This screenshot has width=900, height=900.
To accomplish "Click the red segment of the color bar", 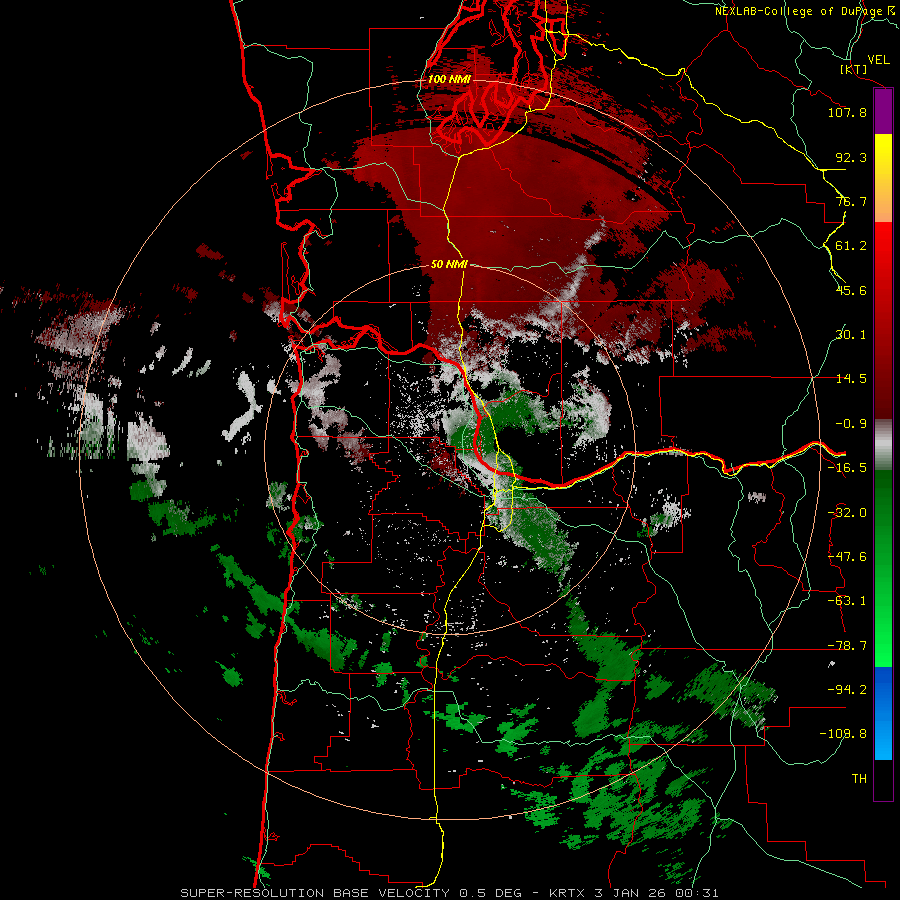I will pyautogui.click(x=883, y=320).
